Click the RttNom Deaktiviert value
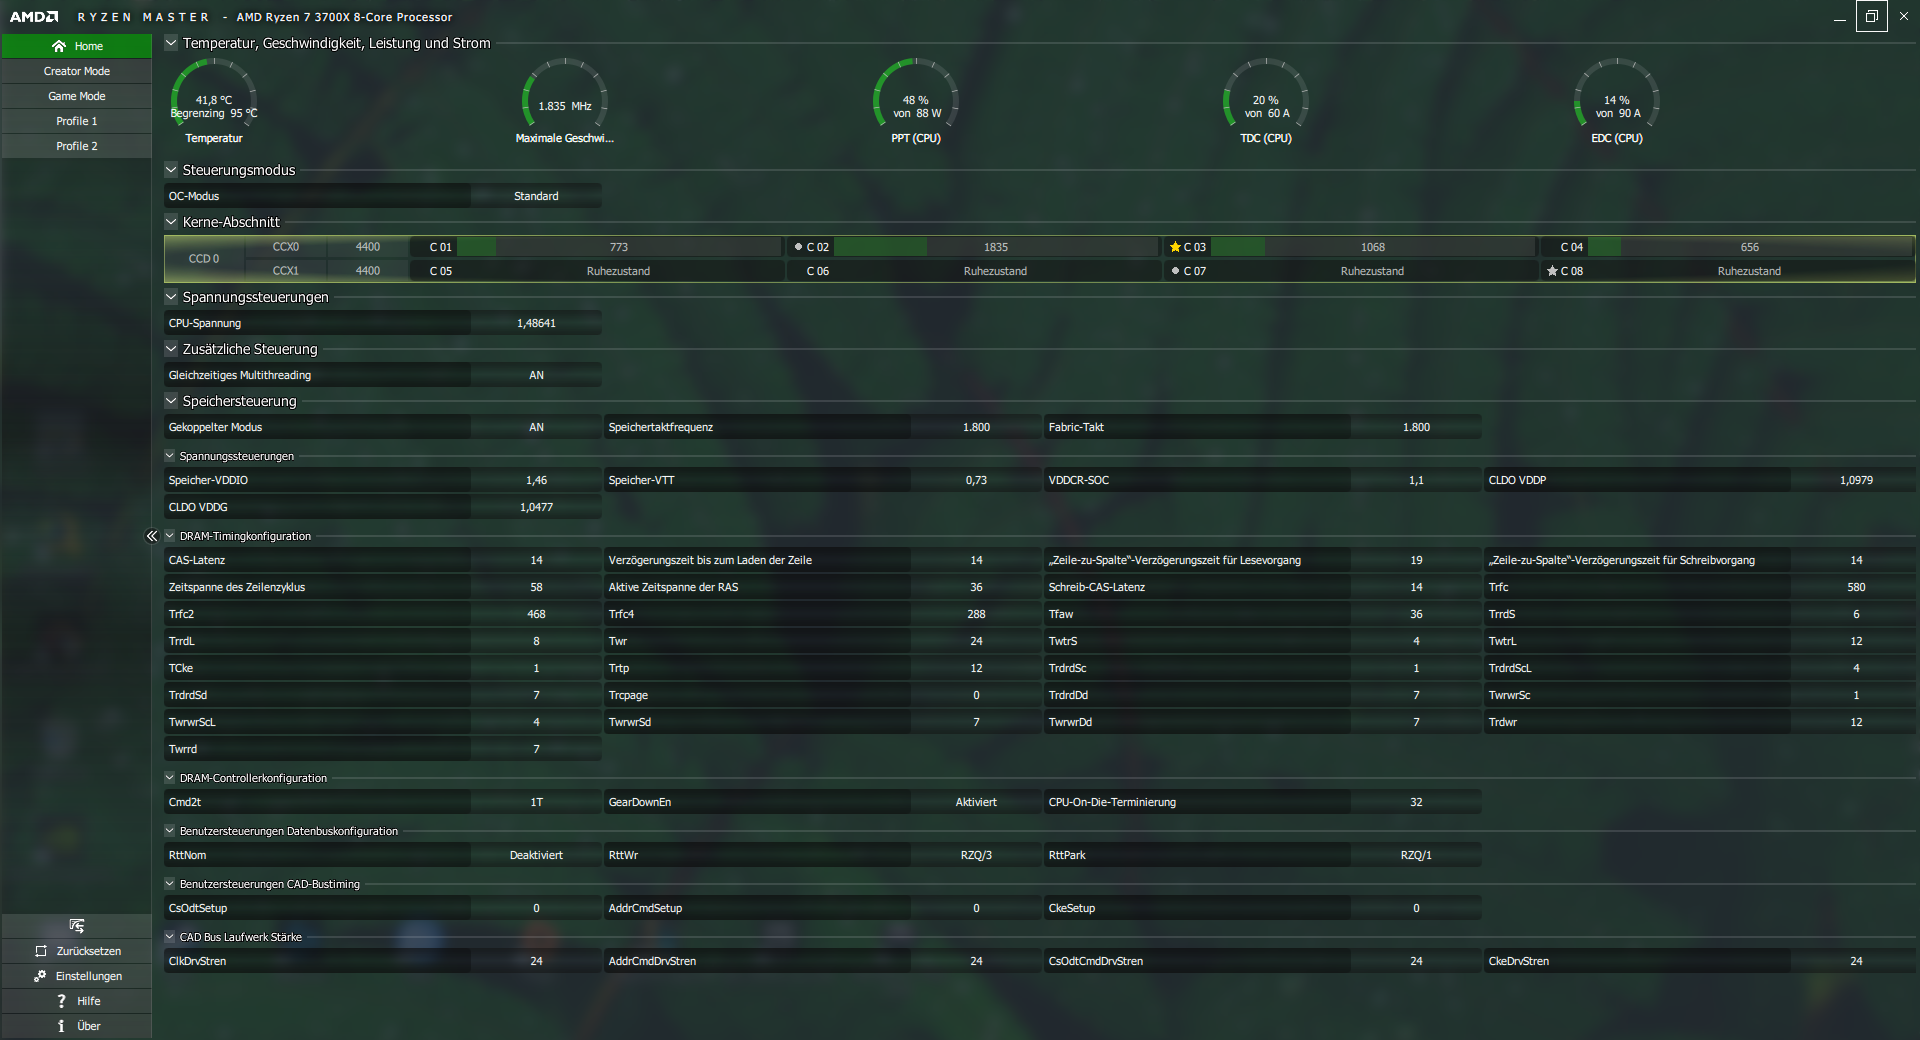This screenshot has height=1040, width=1920. (x=536, y=855)
